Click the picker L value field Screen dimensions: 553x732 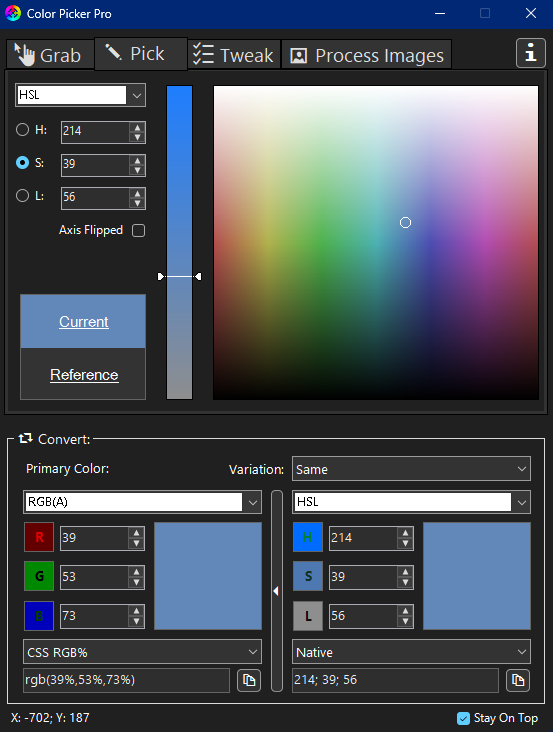(95, 197)
